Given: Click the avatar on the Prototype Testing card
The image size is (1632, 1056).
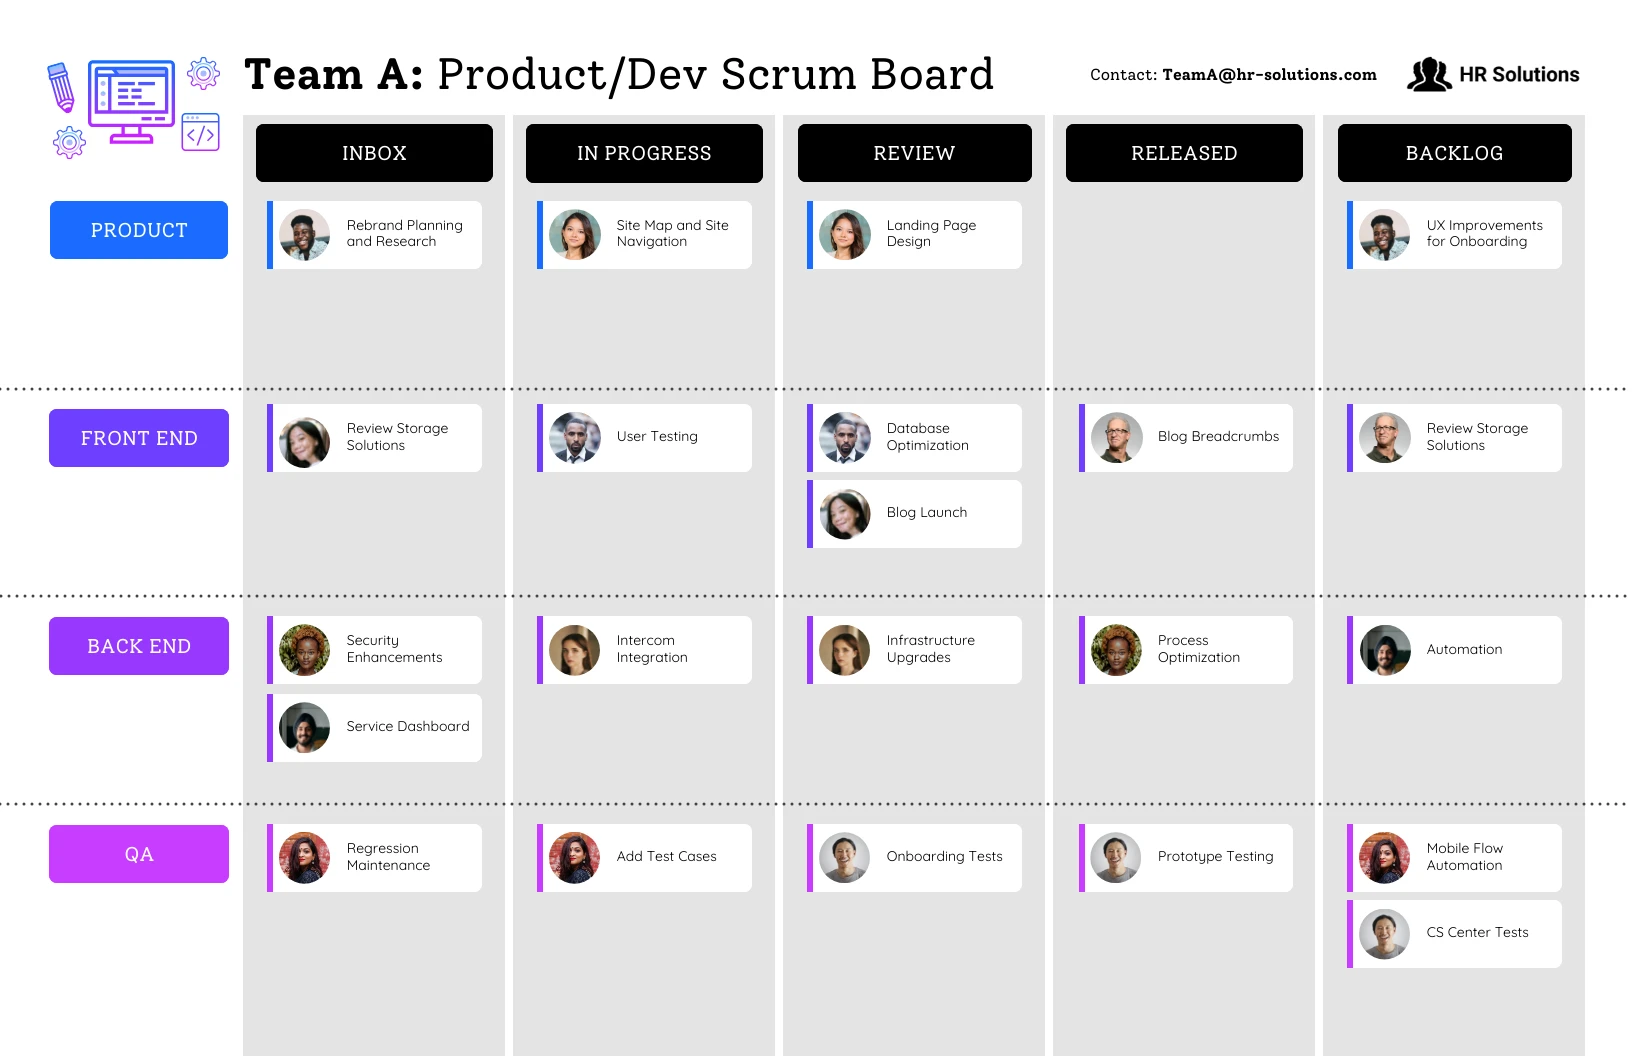Looking at the screenshot, I should click(1115, 857).
